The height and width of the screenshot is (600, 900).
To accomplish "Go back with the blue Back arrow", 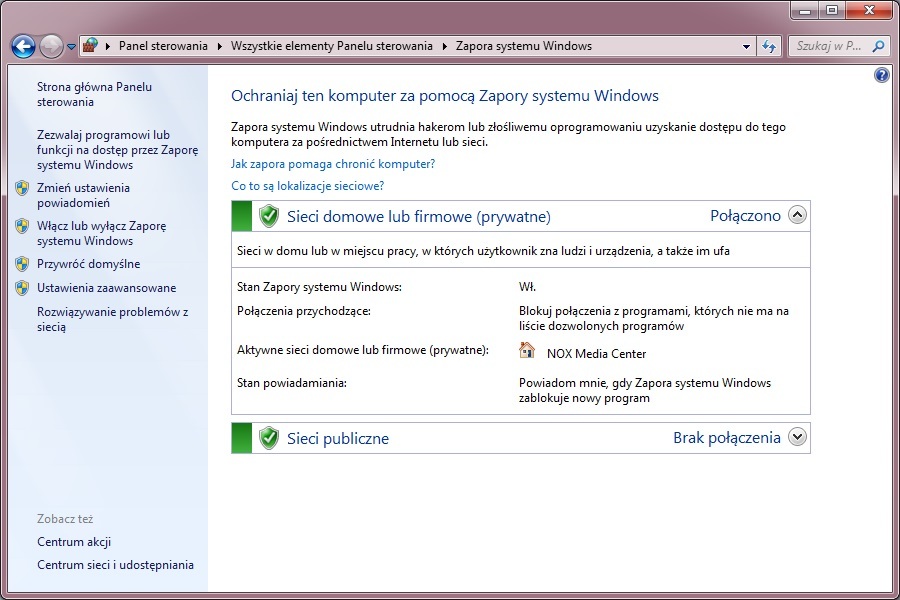I will [24, 47].
